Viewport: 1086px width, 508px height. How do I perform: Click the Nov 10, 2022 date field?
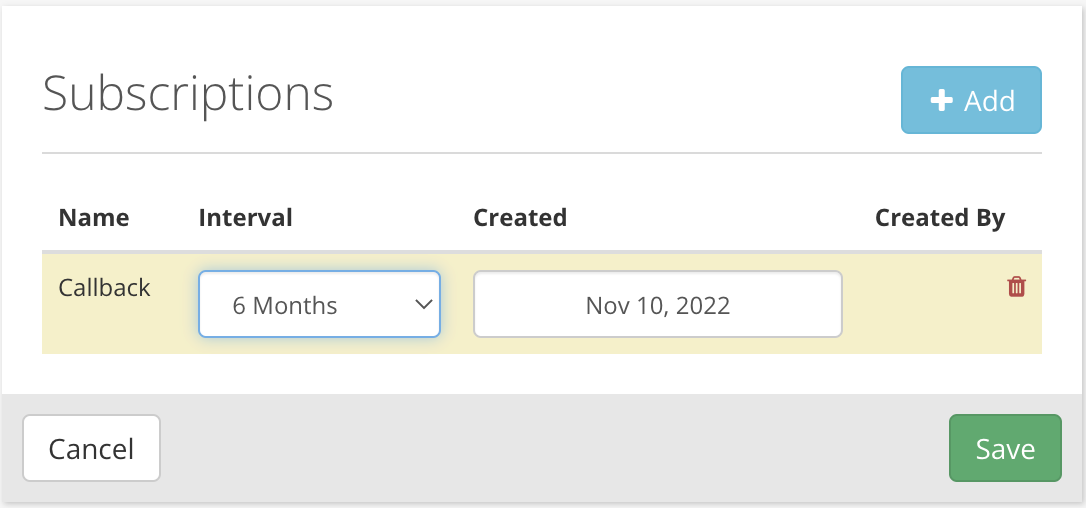pyautogui.click(x=657, y=304)
